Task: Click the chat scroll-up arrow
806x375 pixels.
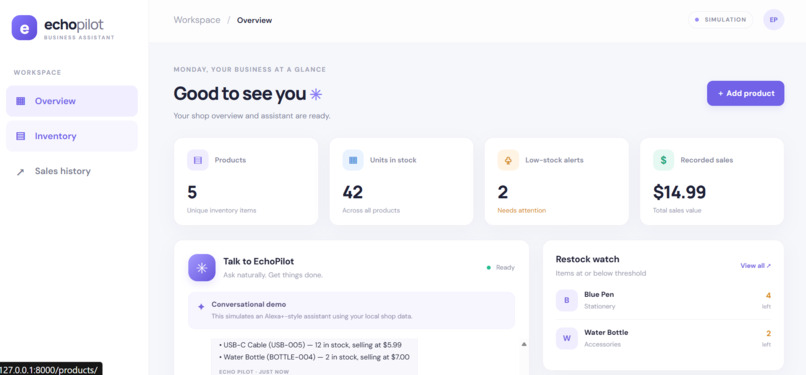Action: [524, 344]
